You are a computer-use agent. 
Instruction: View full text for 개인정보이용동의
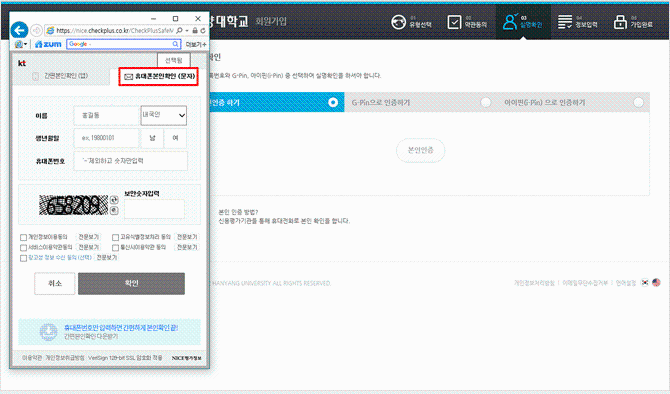(89, 237)
